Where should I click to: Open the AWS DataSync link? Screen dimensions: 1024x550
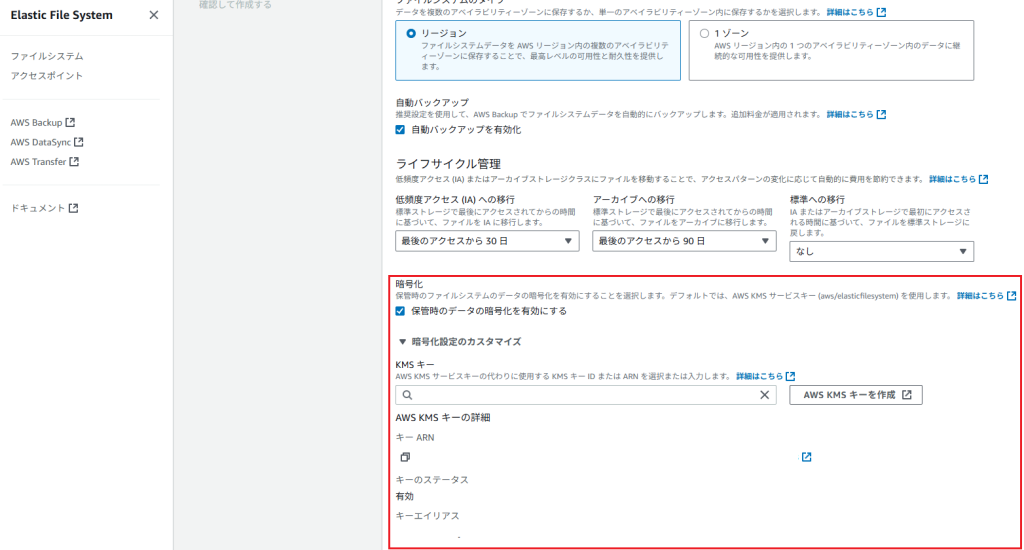47,142
